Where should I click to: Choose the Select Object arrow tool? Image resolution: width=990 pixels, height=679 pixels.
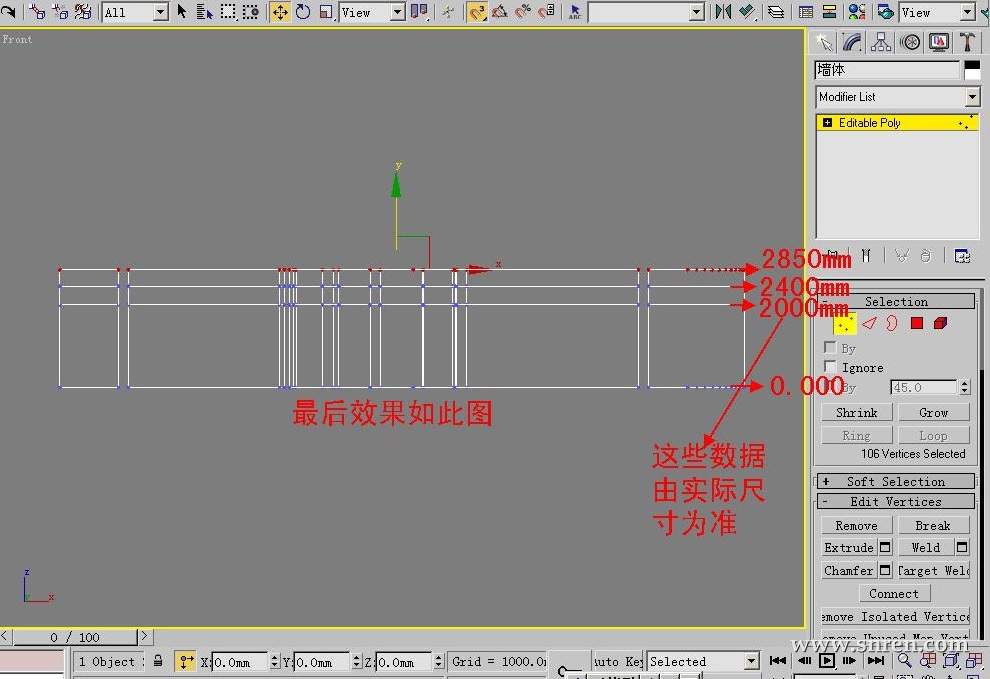(182, 11)
